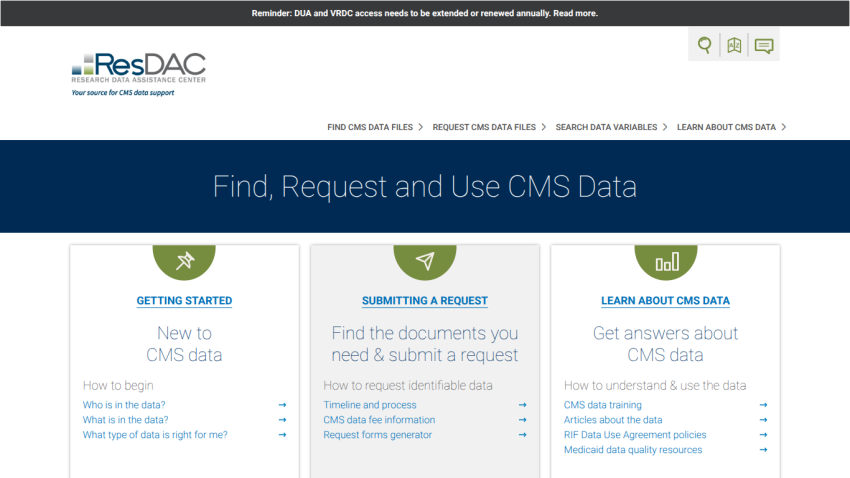Open the Articles about the data link
850x478 pixels.
pos(613,419)
